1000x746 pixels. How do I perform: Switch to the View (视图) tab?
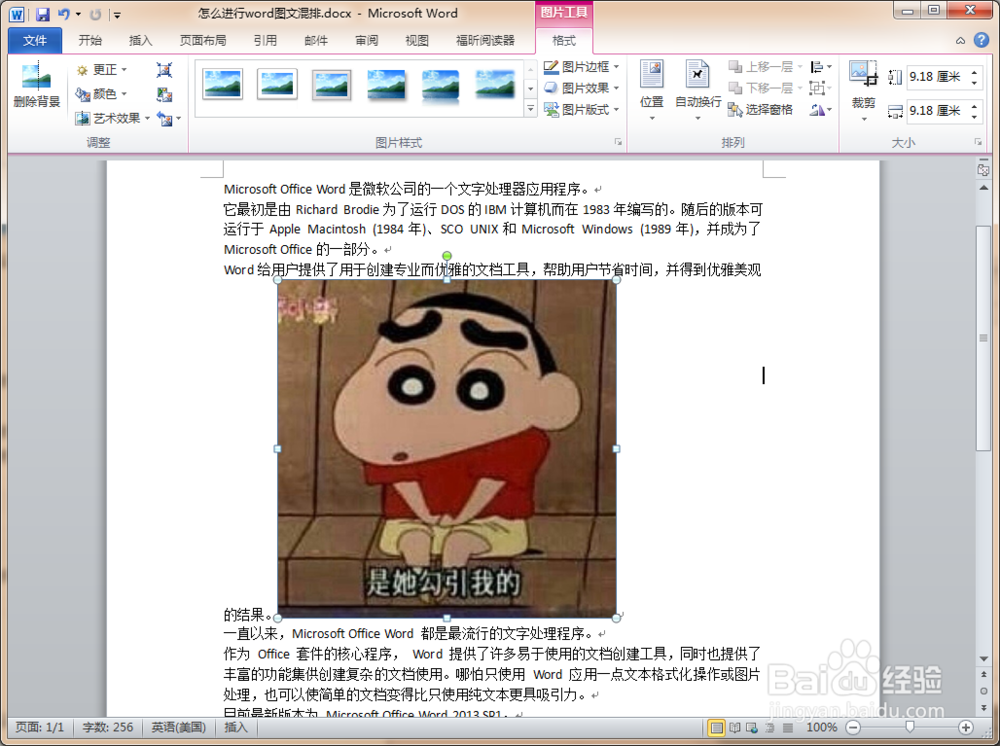(x=417, y=40)
